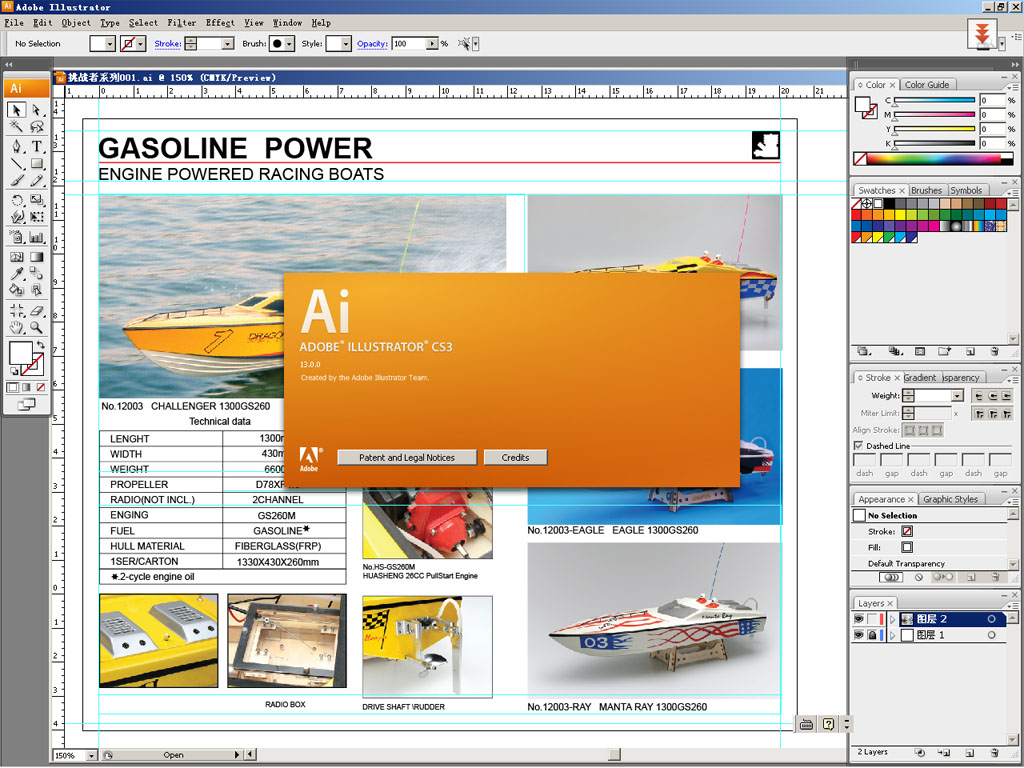Click the target circle of layer 图层 1

[991, 635]
